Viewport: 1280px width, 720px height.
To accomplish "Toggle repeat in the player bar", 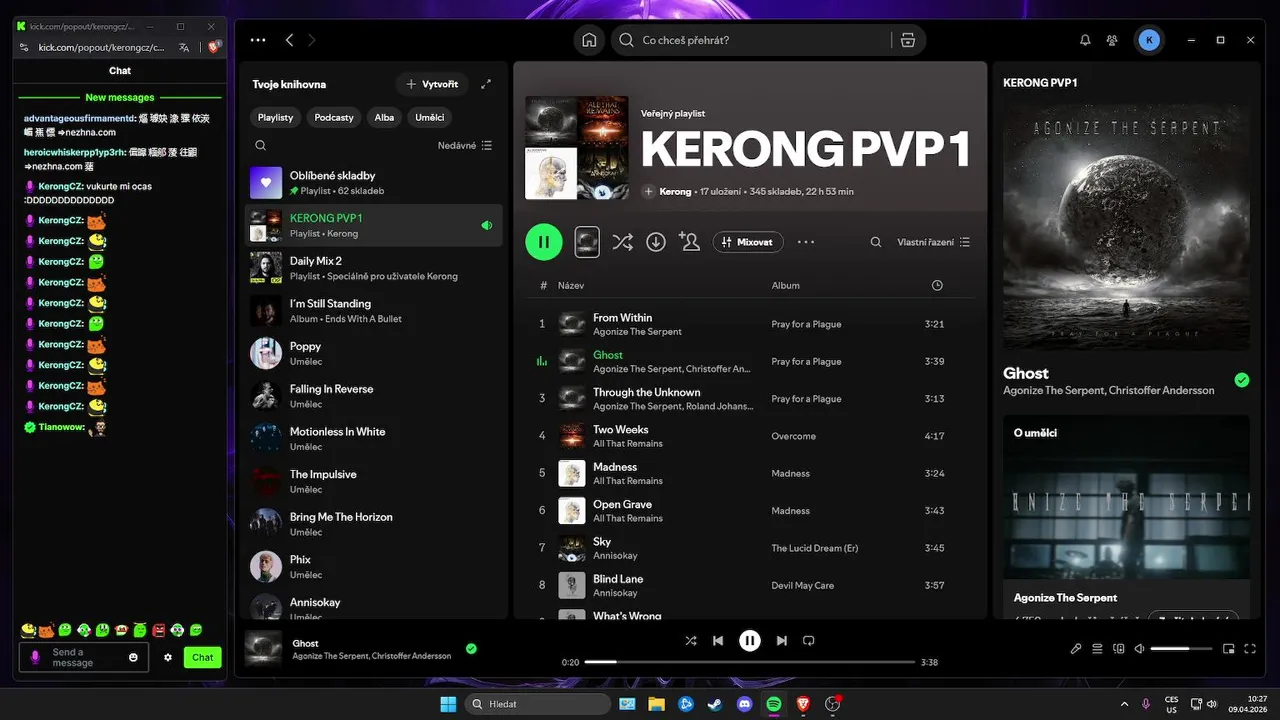I will pos(809,640).
